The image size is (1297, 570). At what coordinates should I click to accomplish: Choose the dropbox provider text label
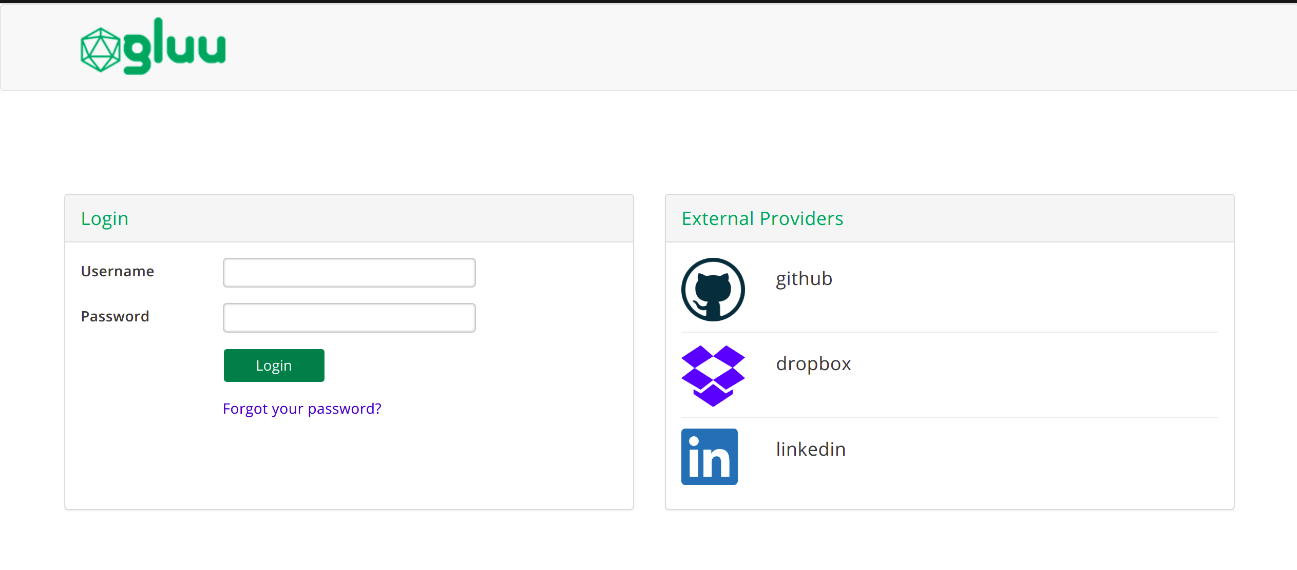pos(813,364)
